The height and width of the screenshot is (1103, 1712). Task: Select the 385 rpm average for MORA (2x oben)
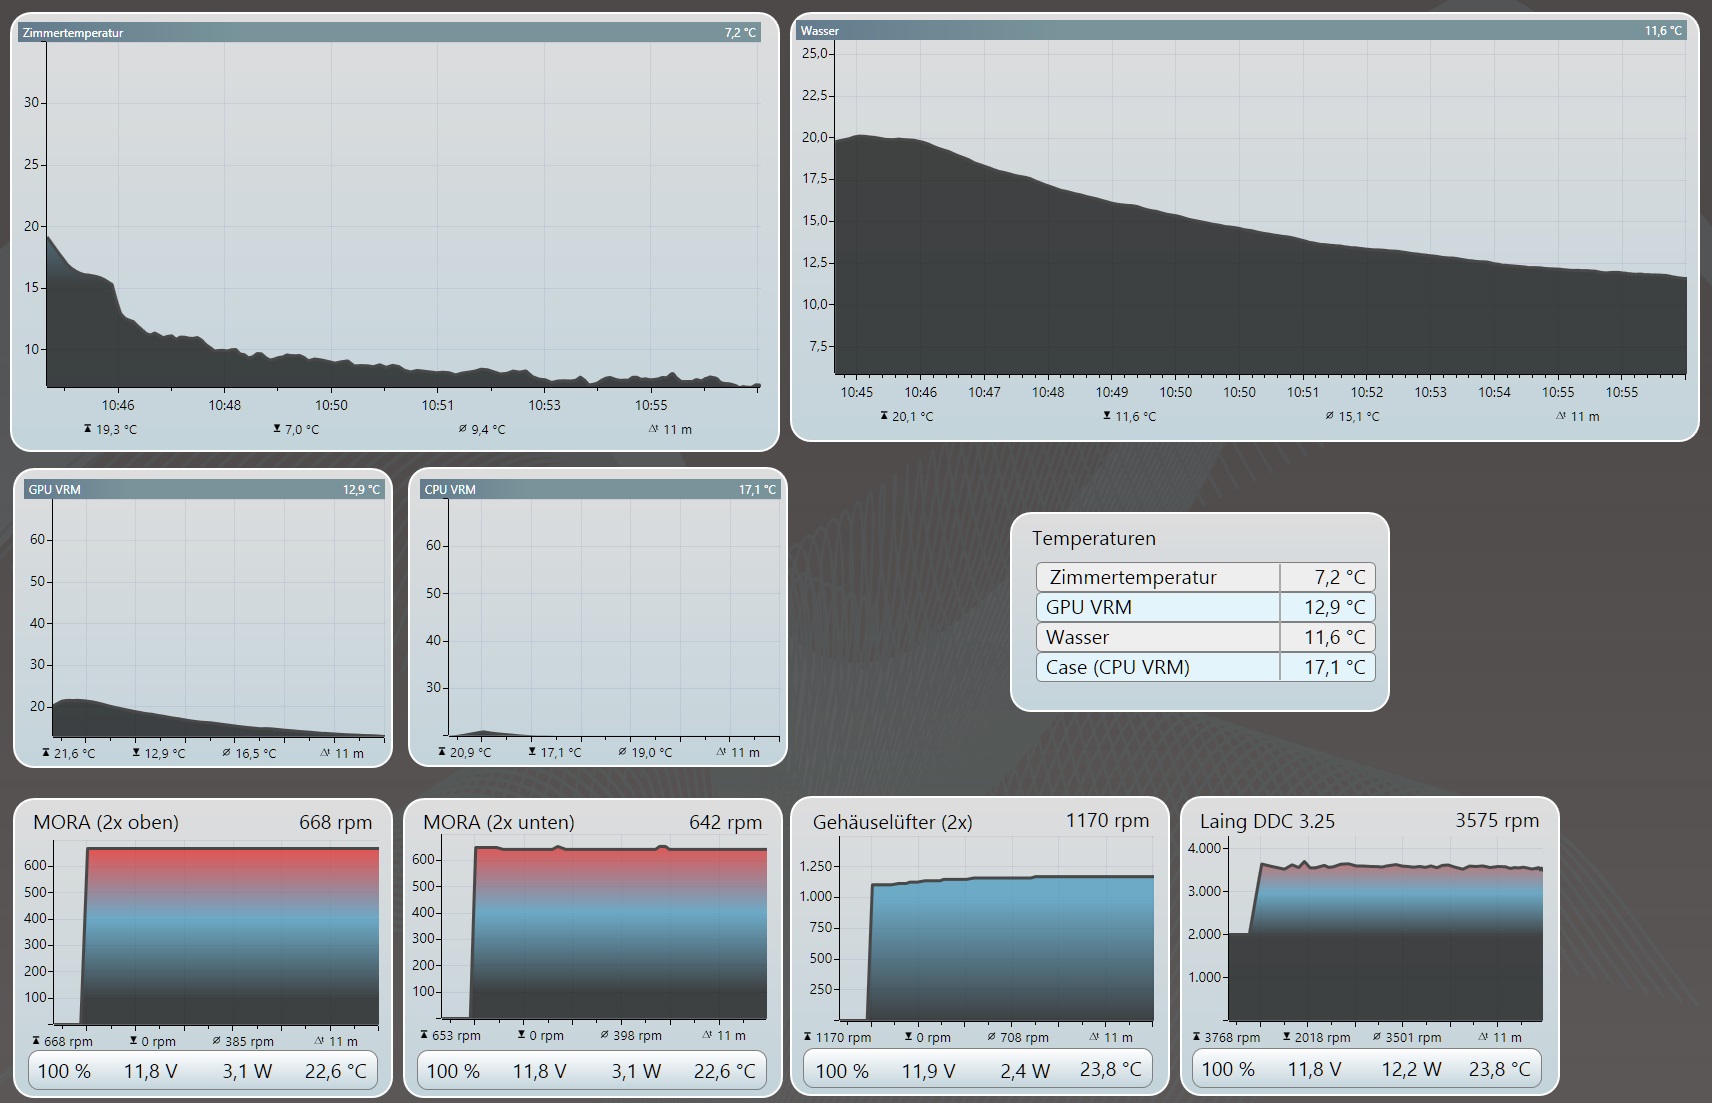[249, 1041]
